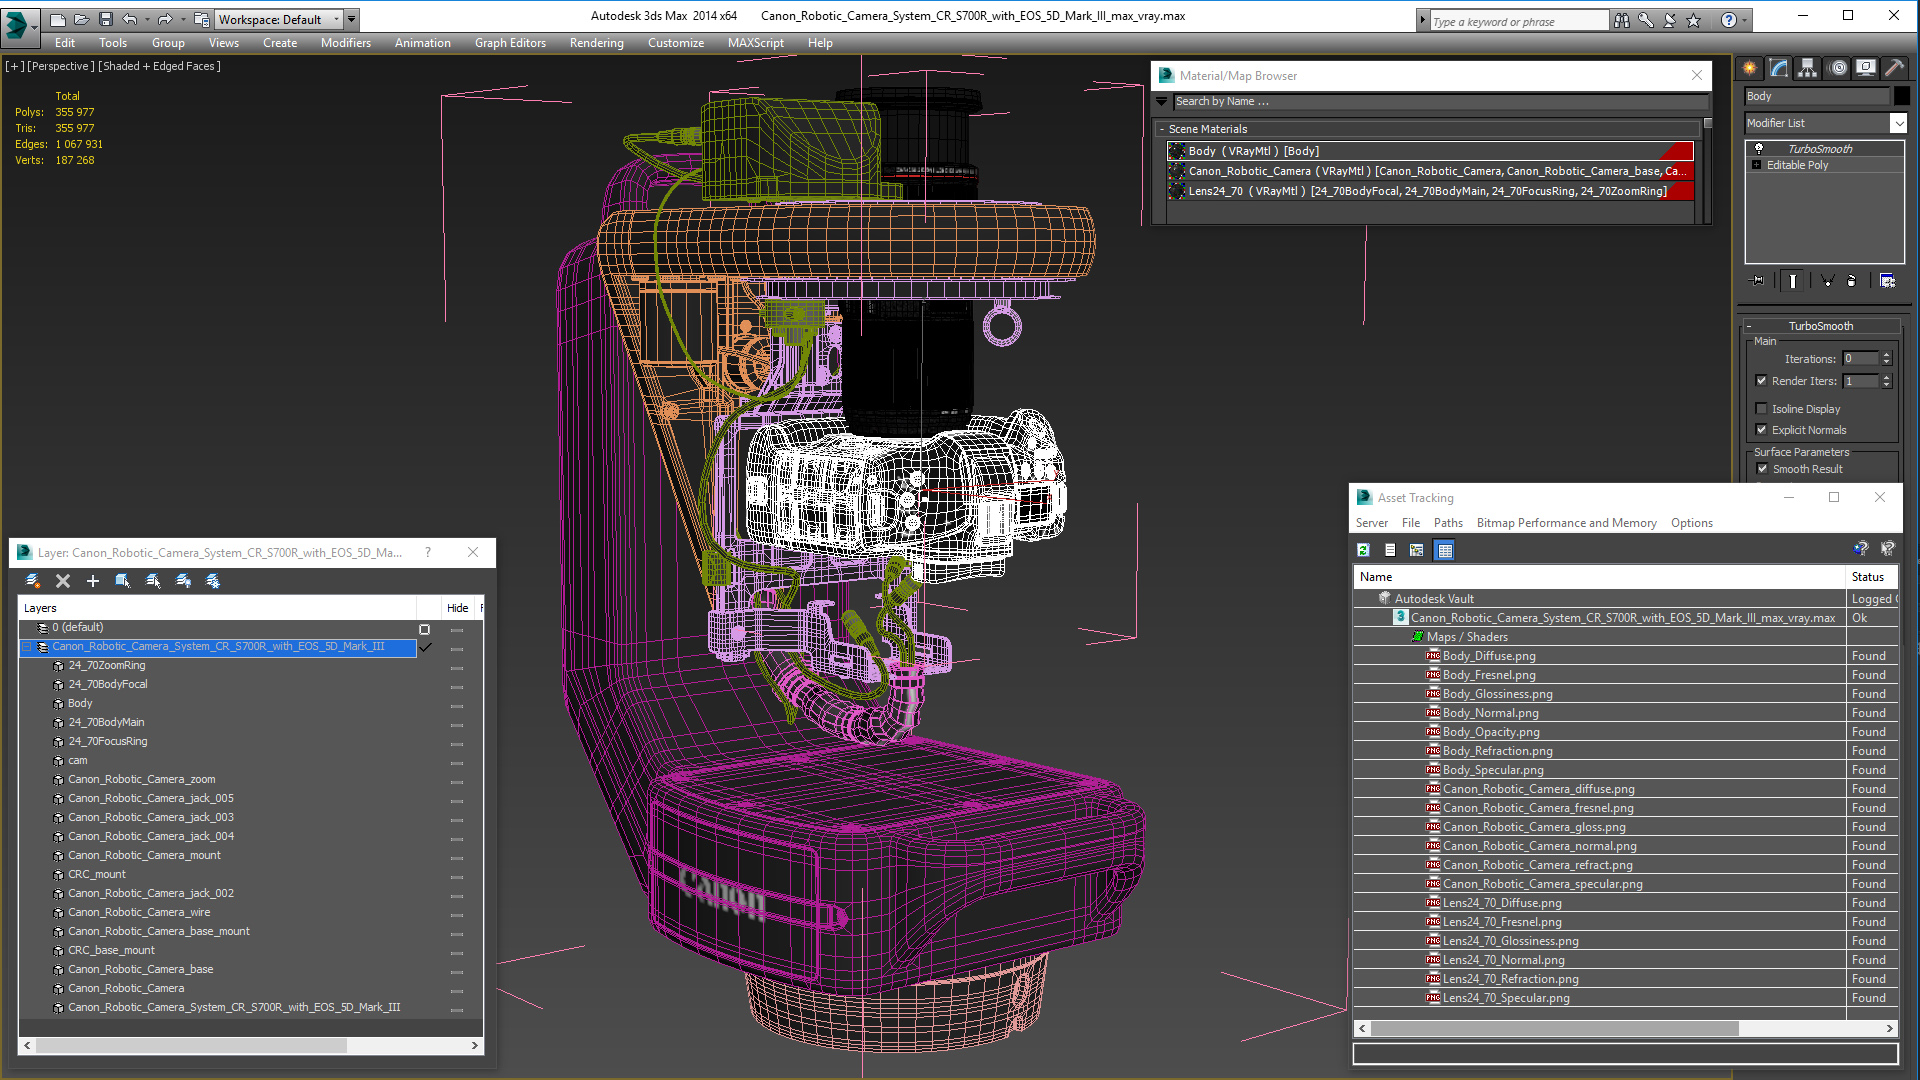Create a new scene with New icon

tap(57, 19)
